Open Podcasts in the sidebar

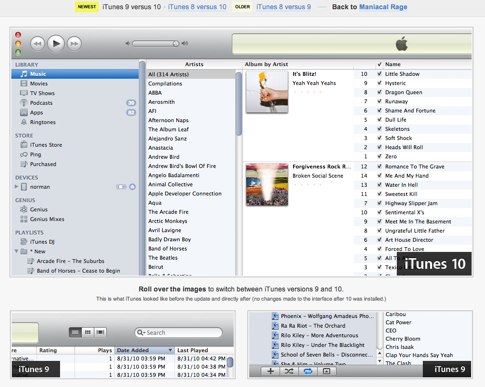click(x=41, y=103)
